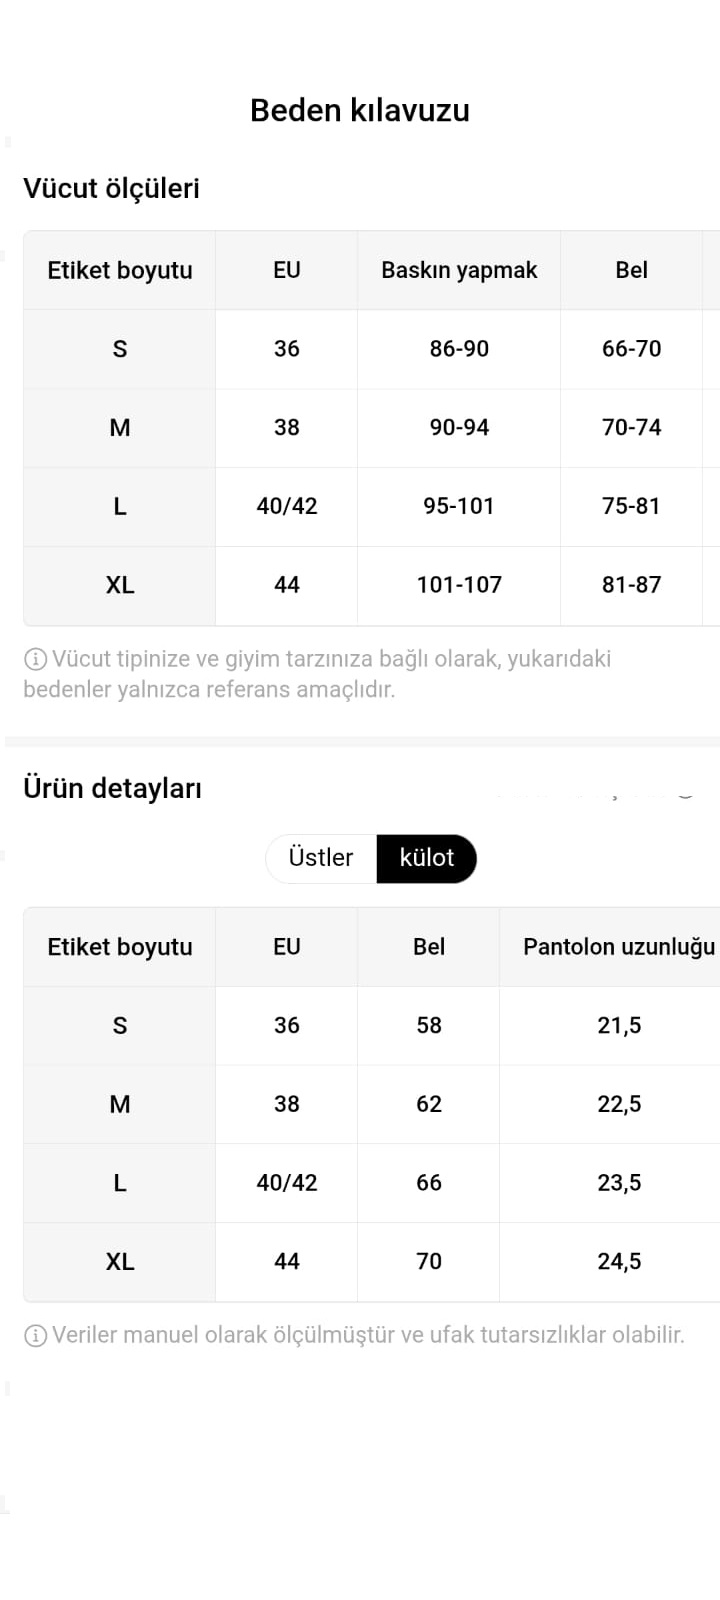Tap waist value 62 in product details
The height and width of the screenshot is (1600, 720).
pos(429,1104)
